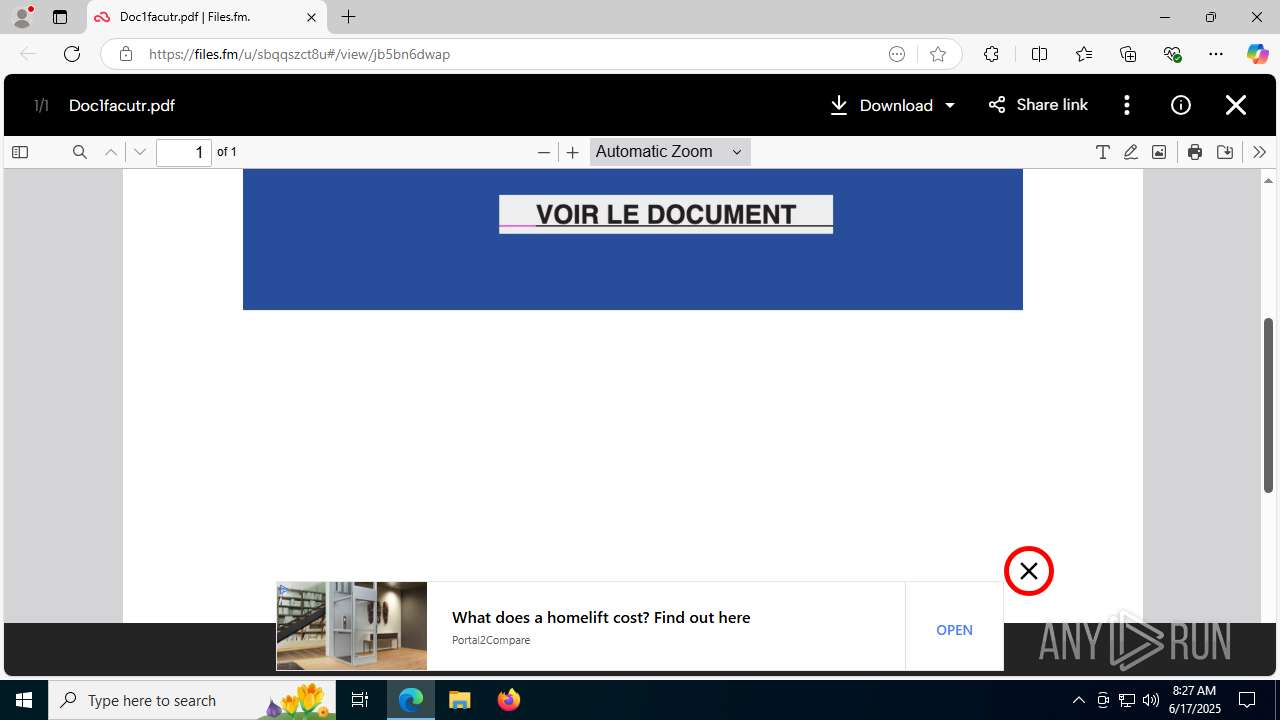
Task: Open the Automatic Zoom dropdown
Action: (x=669, y=152)
